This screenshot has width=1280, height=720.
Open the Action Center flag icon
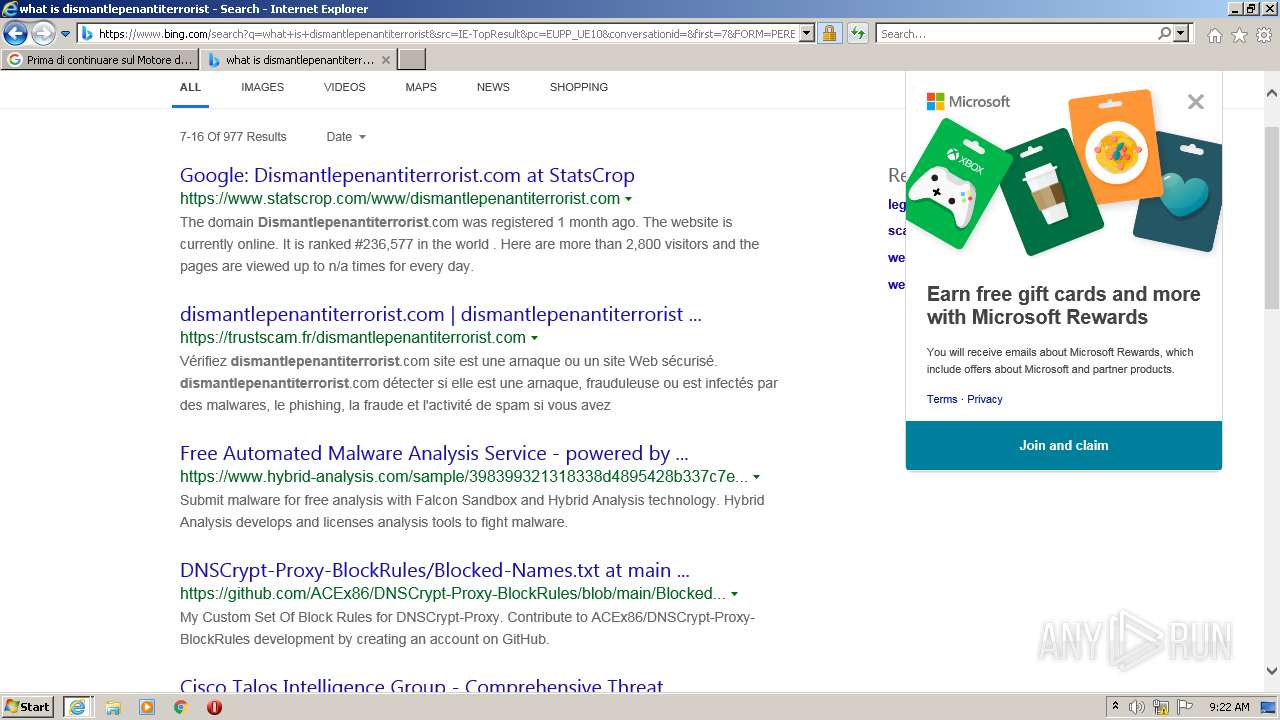[1186, 707]
